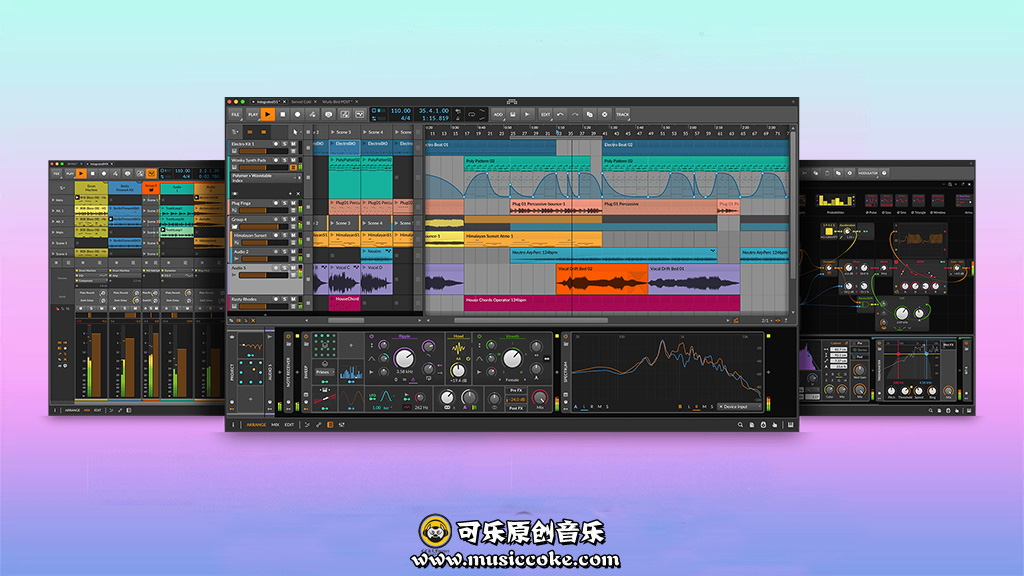The height and width of the screenshot is (576, 1024).
Task: Click the Stop button in the left window
Action: click(93, 174)
